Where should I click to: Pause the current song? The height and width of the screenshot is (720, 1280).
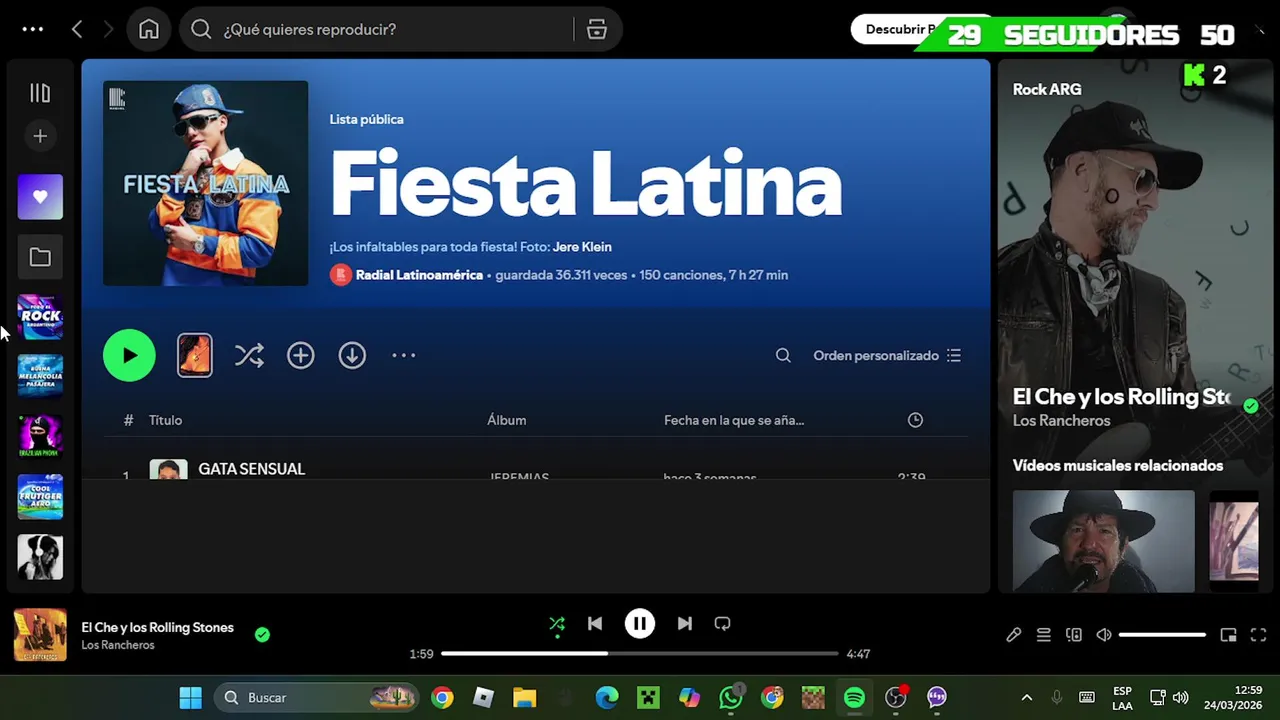pos(640,624)
